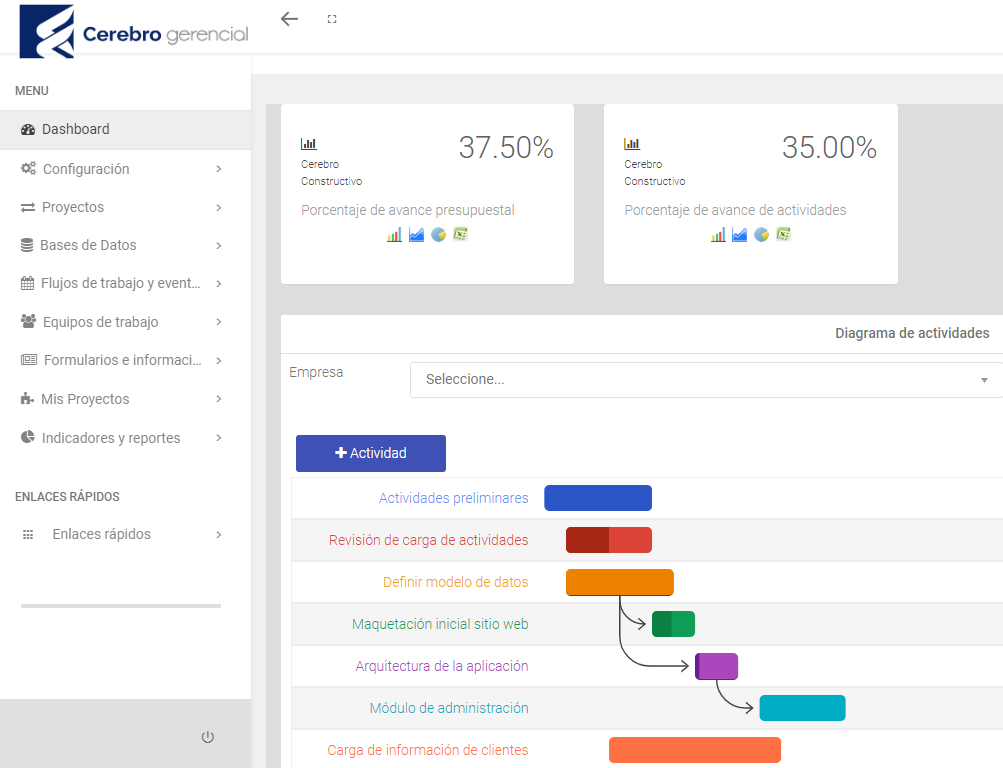Screen dimensions: 1003x768
Task: Expand the Proyectos submenu
Action: [x=120, y=207]
